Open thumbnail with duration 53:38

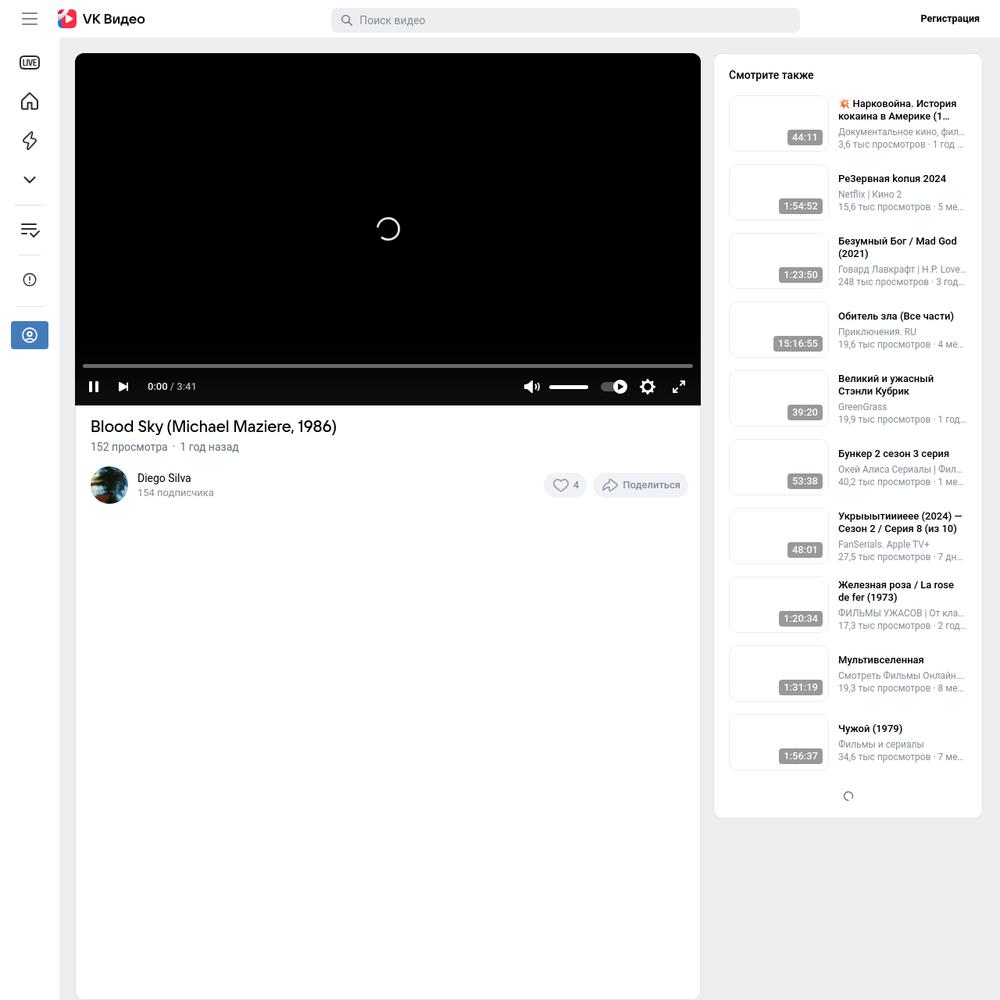click(779, 467)
